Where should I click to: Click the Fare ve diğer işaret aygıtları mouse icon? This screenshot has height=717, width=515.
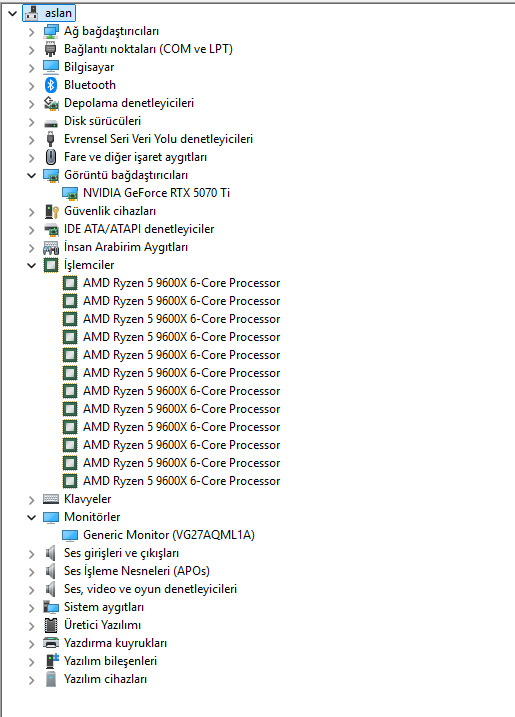[x=51, y=157]
